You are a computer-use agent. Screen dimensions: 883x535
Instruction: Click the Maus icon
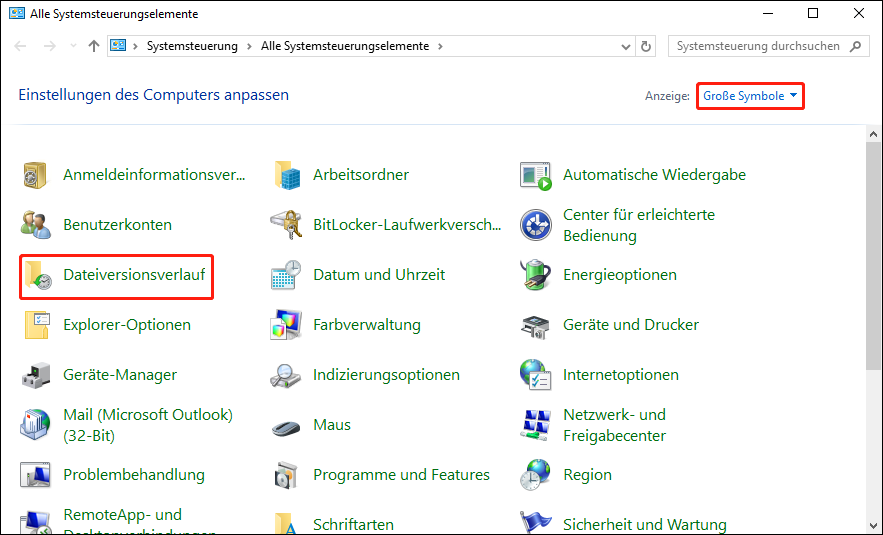(x=287, y=425)
